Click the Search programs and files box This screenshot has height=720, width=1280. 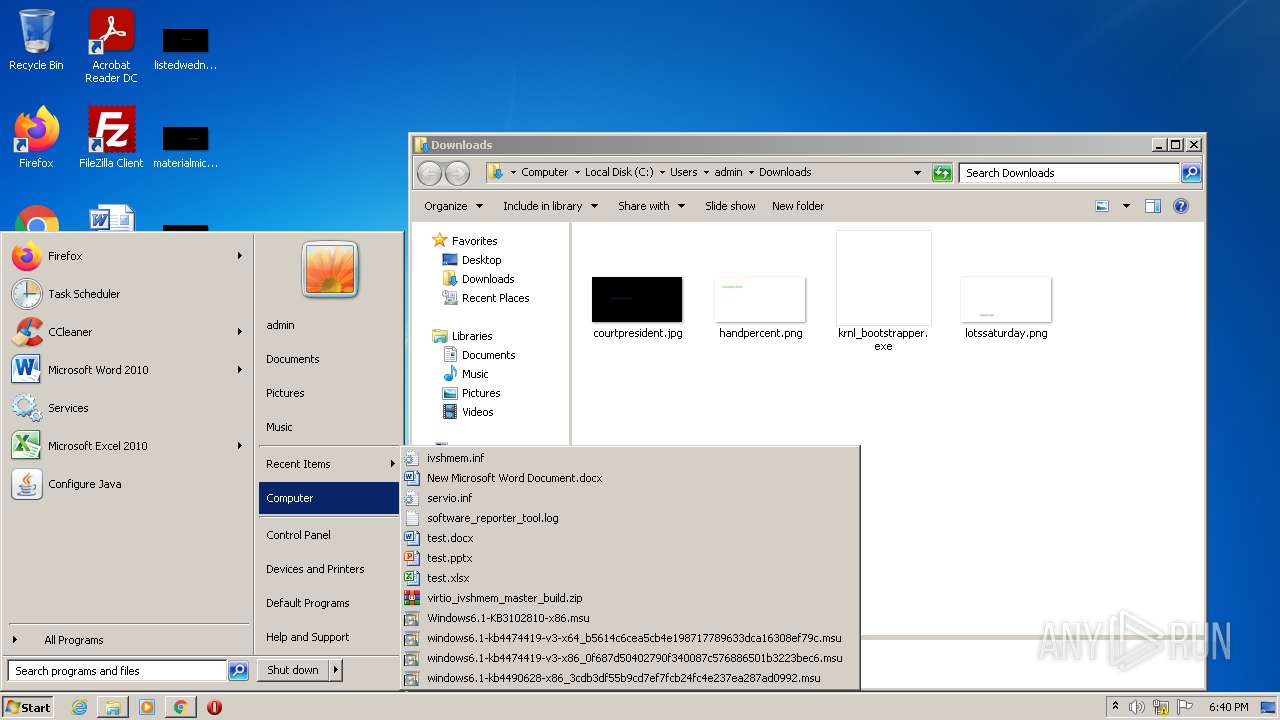(x=117, y=671)
